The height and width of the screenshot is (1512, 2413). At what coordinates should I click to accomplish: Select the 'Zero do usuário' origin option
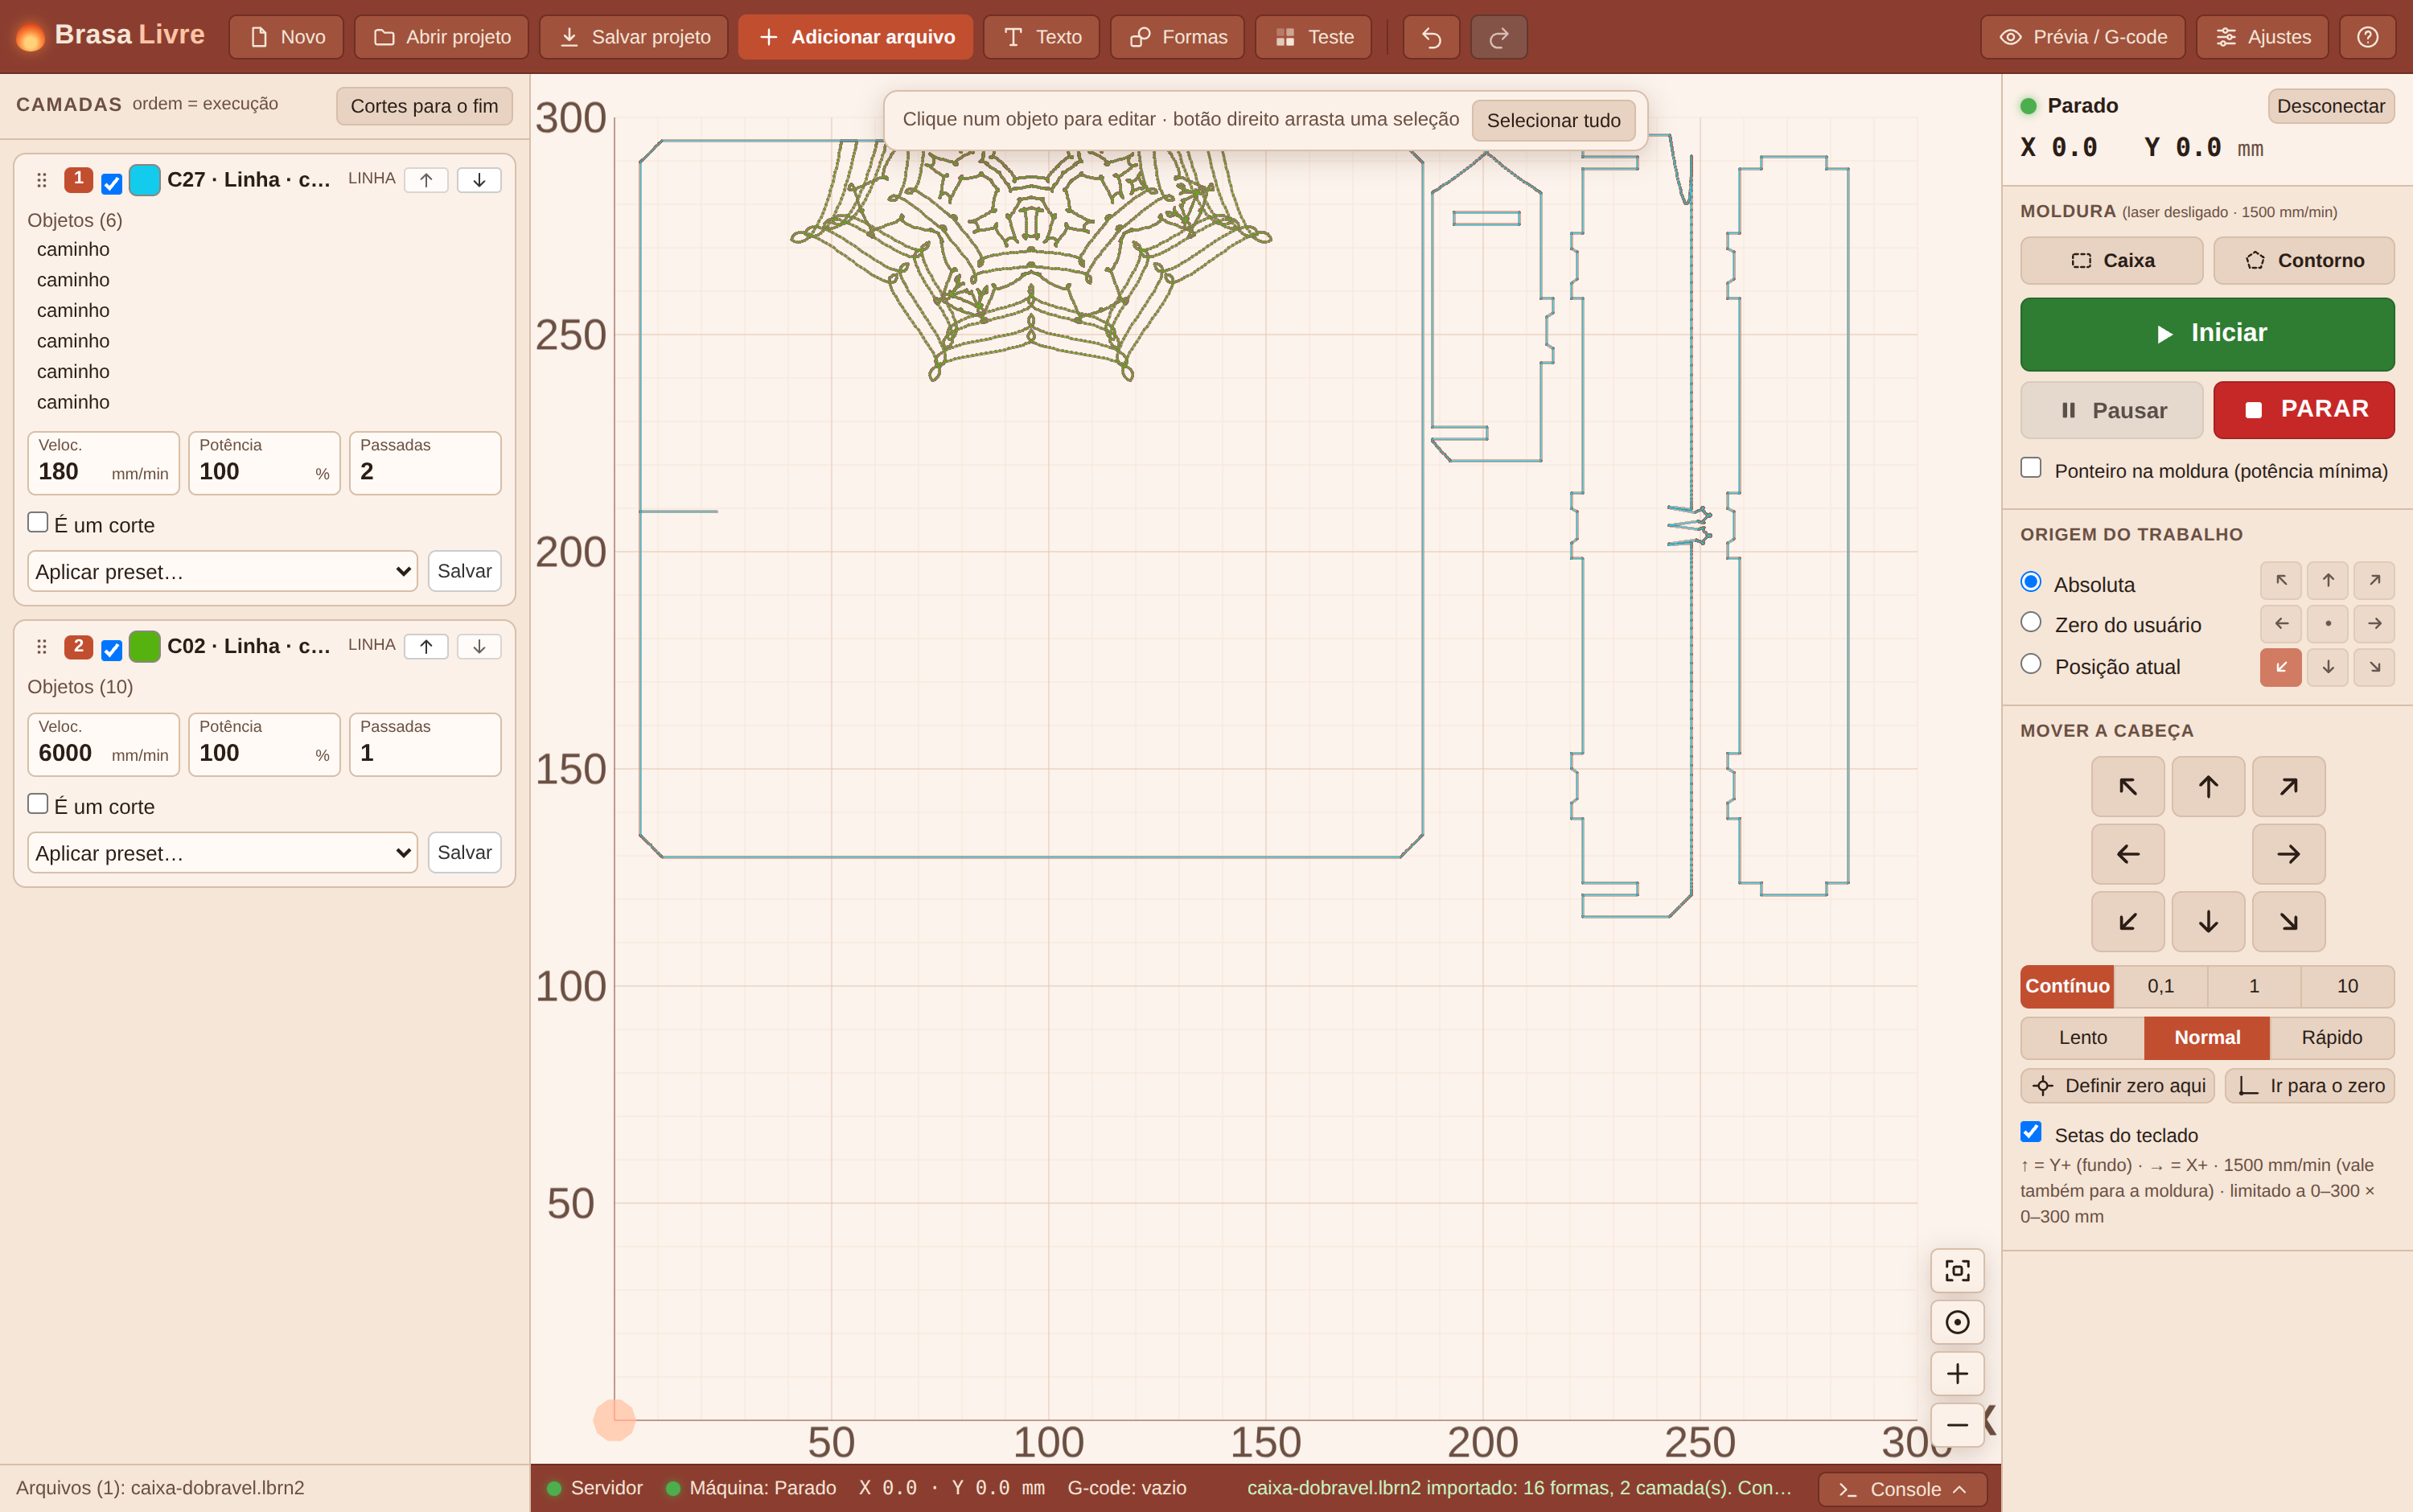(2031, 622)
